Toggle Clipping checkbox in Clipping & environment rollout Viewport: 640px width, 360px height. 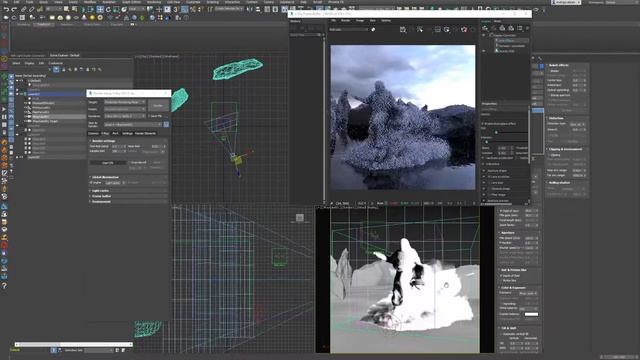tap(549, 155)
